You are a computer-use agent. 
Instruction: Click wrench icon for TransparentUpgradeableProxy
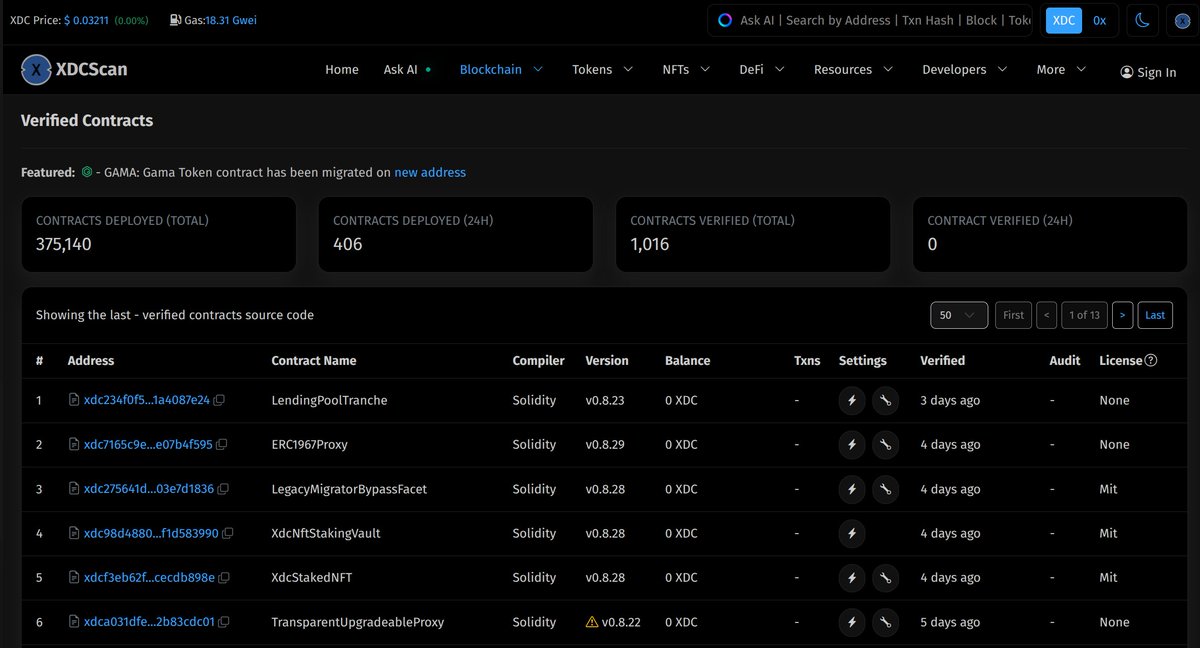(x=885, y=622)
